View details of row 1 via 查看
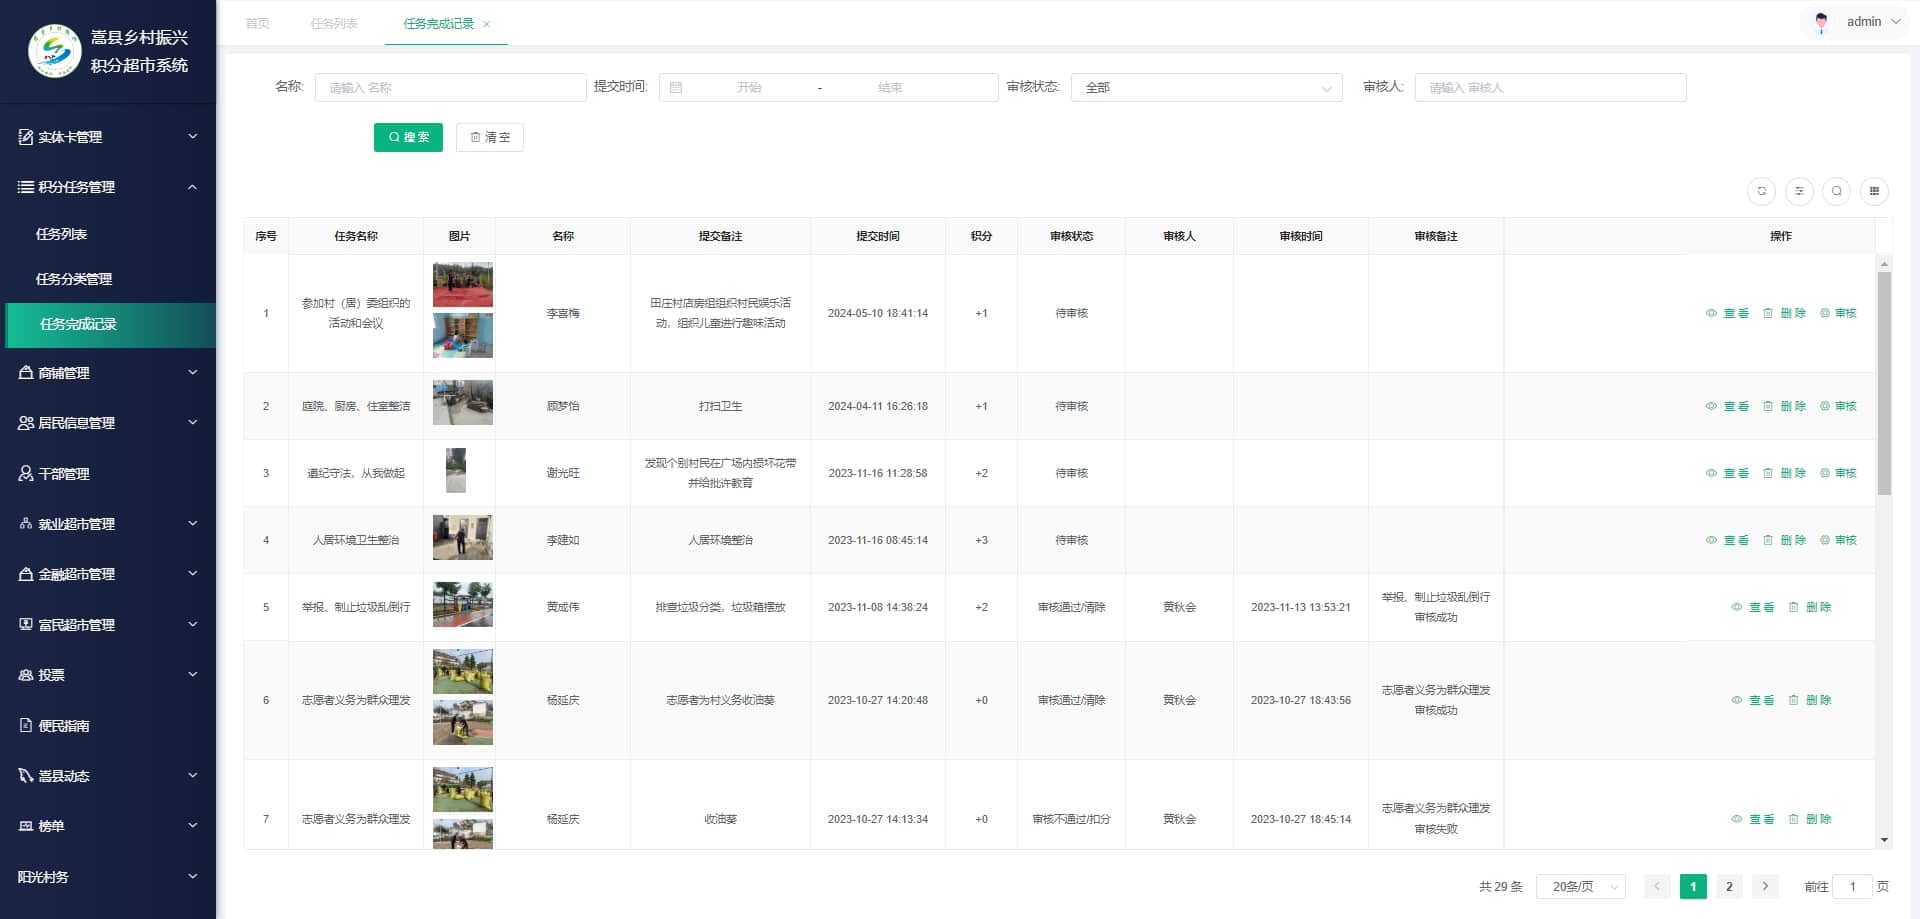 [1727, 313]
